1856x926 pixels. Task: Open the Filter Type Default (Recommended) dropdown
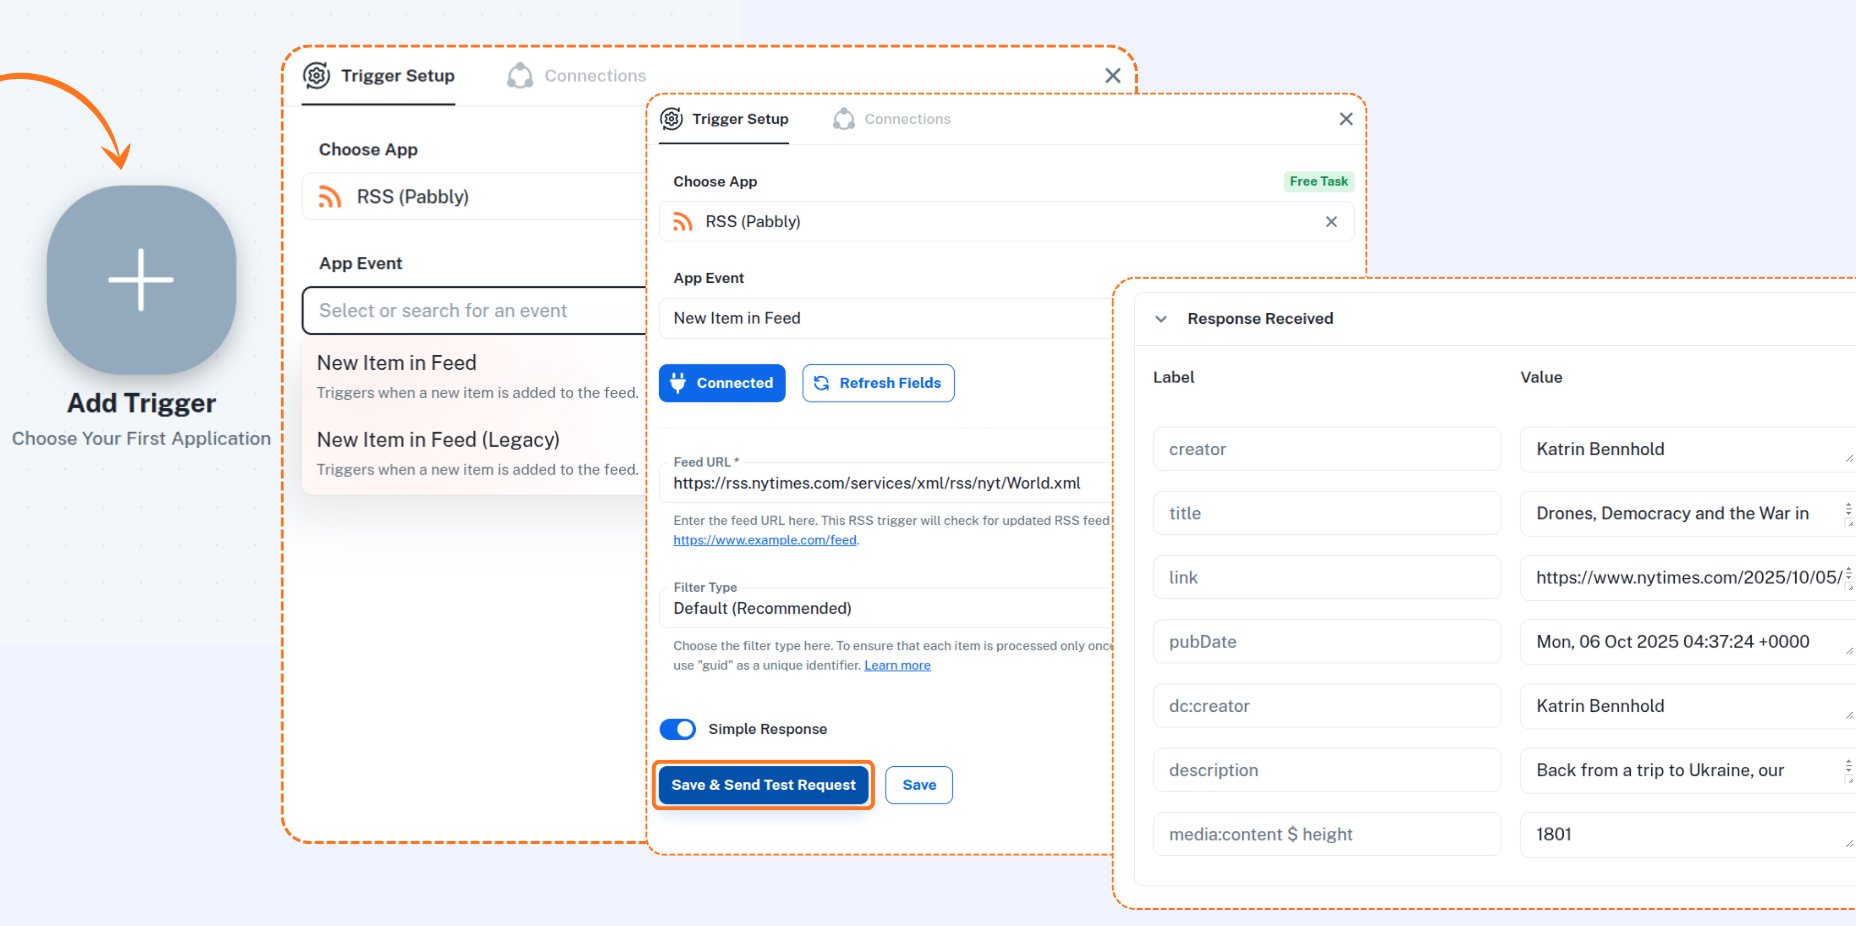click(x=885, y=608)
